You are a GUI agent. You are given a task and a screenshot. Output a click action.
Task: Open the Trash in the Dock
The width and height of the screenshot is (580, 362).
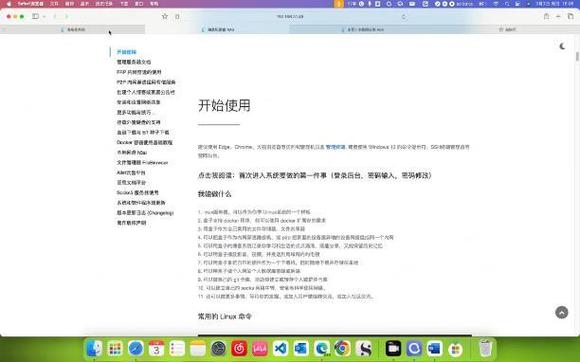click(x=485, y=348)
